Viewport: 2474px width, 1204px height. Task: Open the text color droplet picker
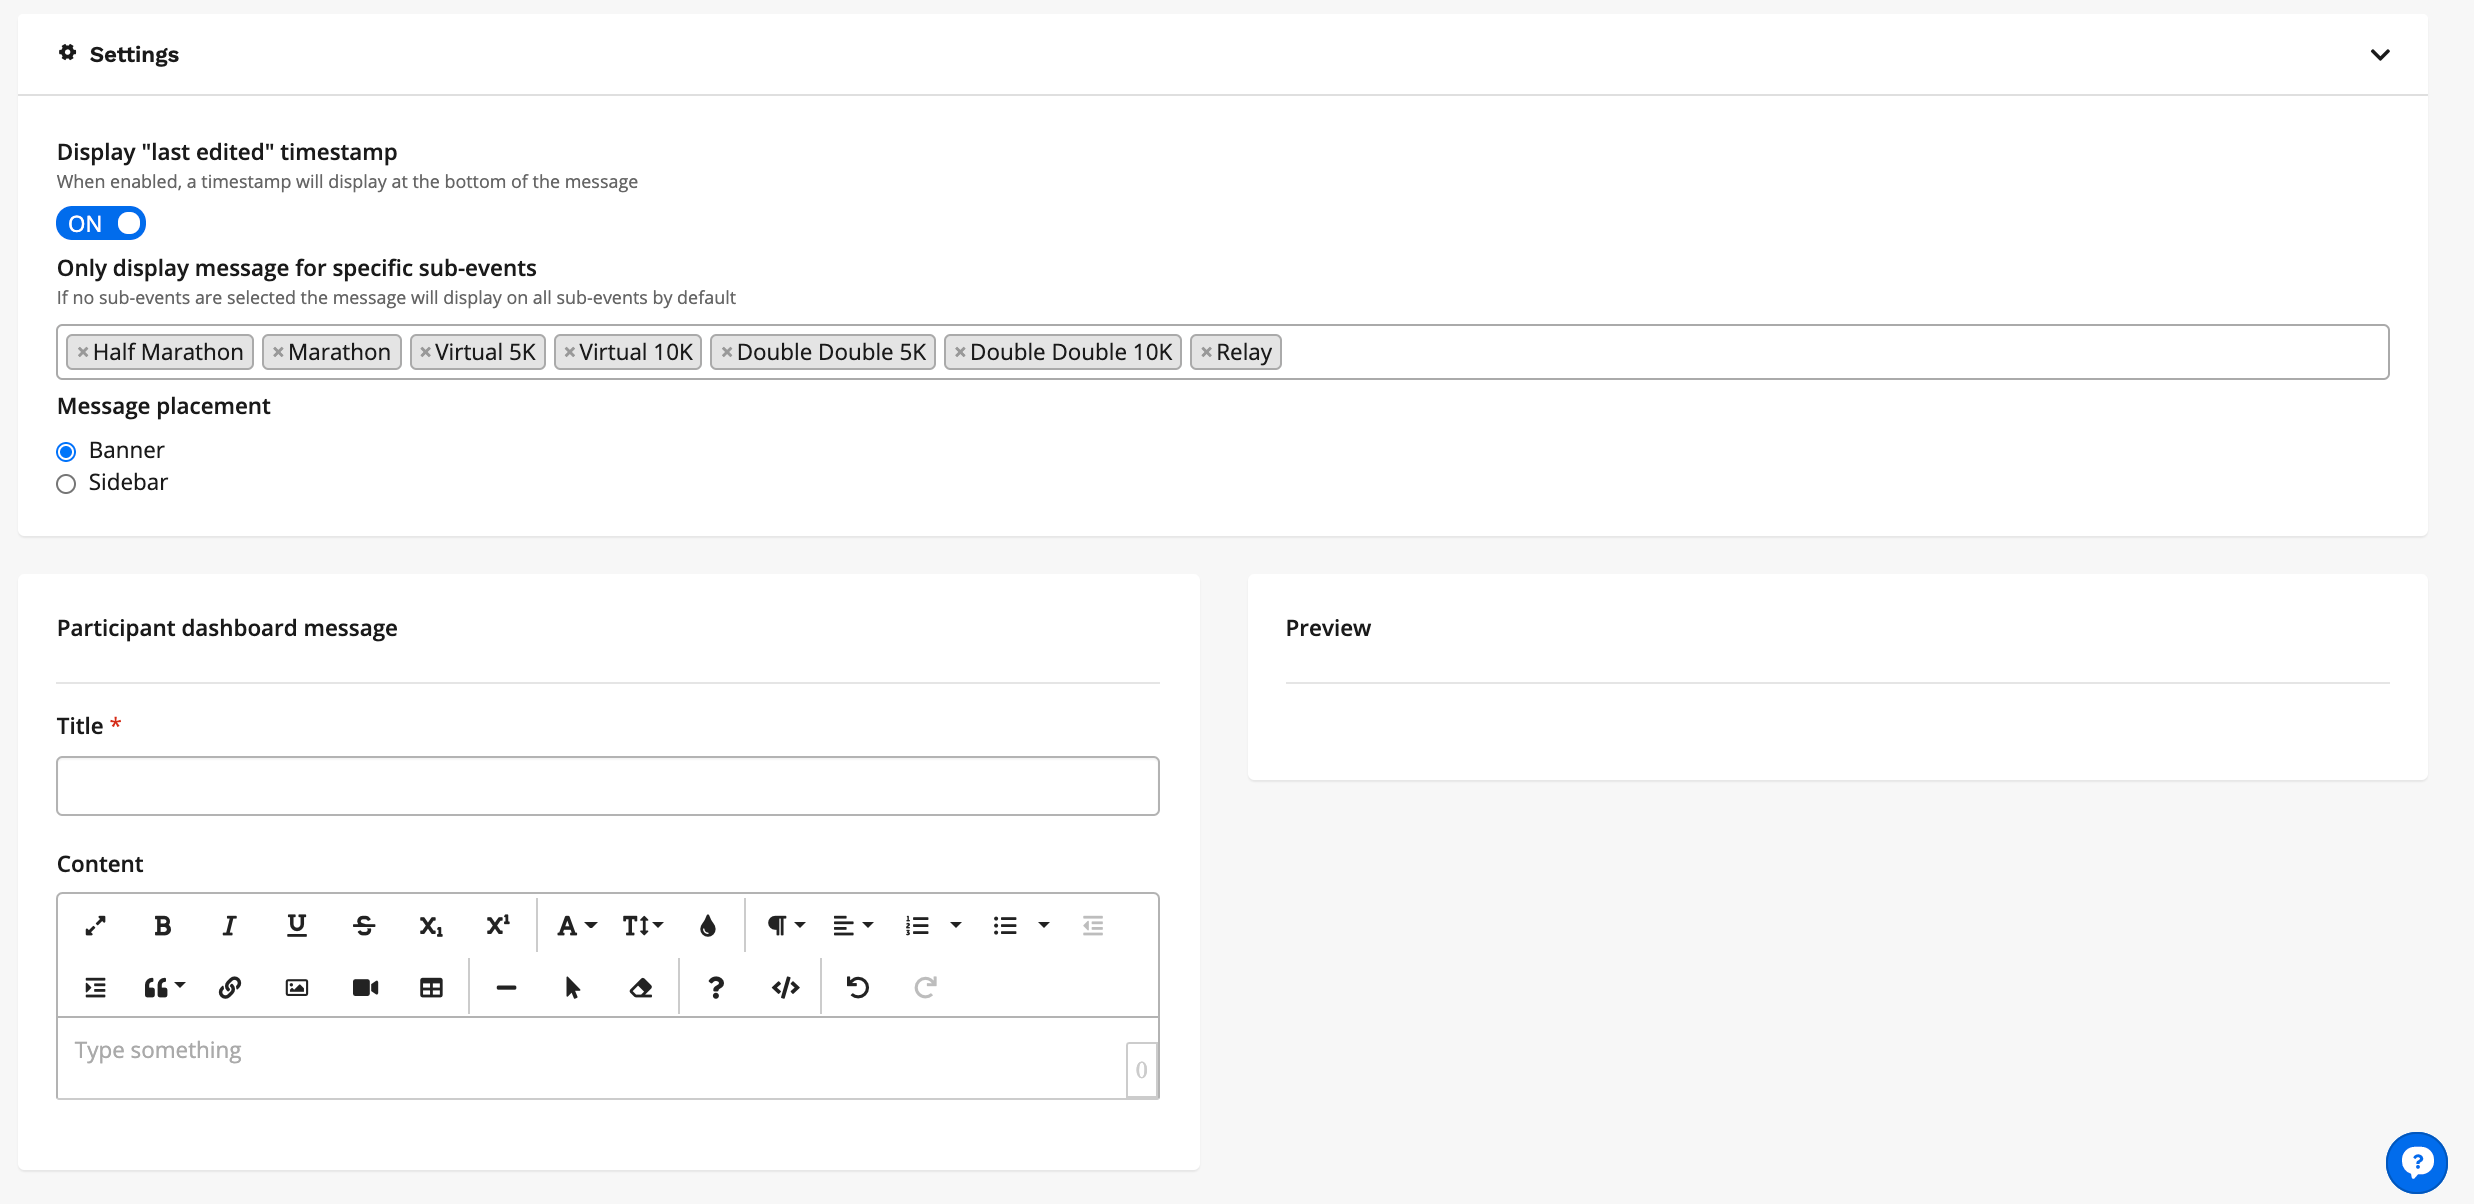click(x=708, y=926)
